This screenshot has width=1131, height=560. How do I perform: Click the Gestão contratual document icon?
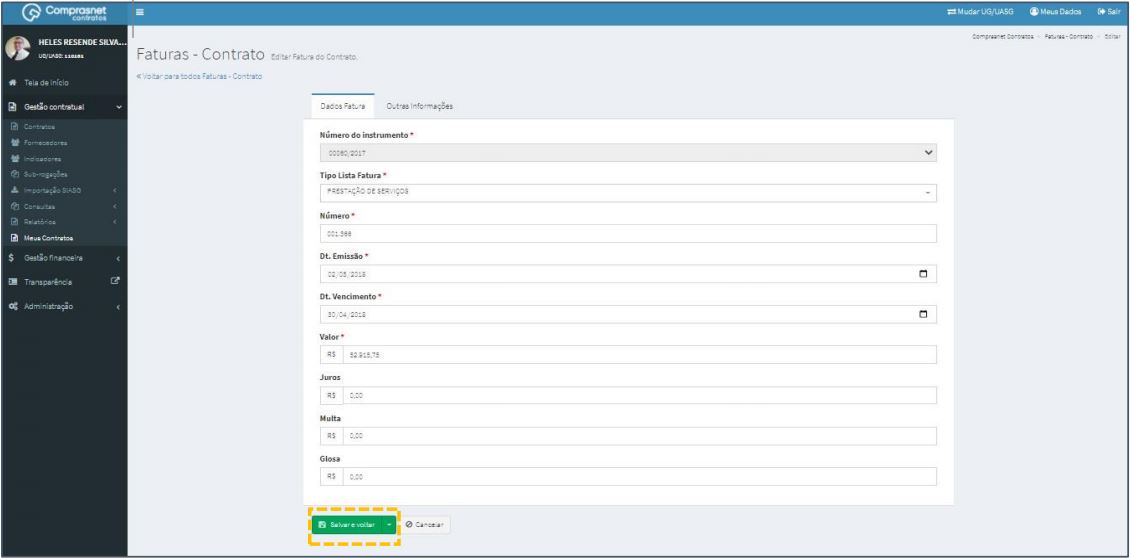click(x=12, y=107)
